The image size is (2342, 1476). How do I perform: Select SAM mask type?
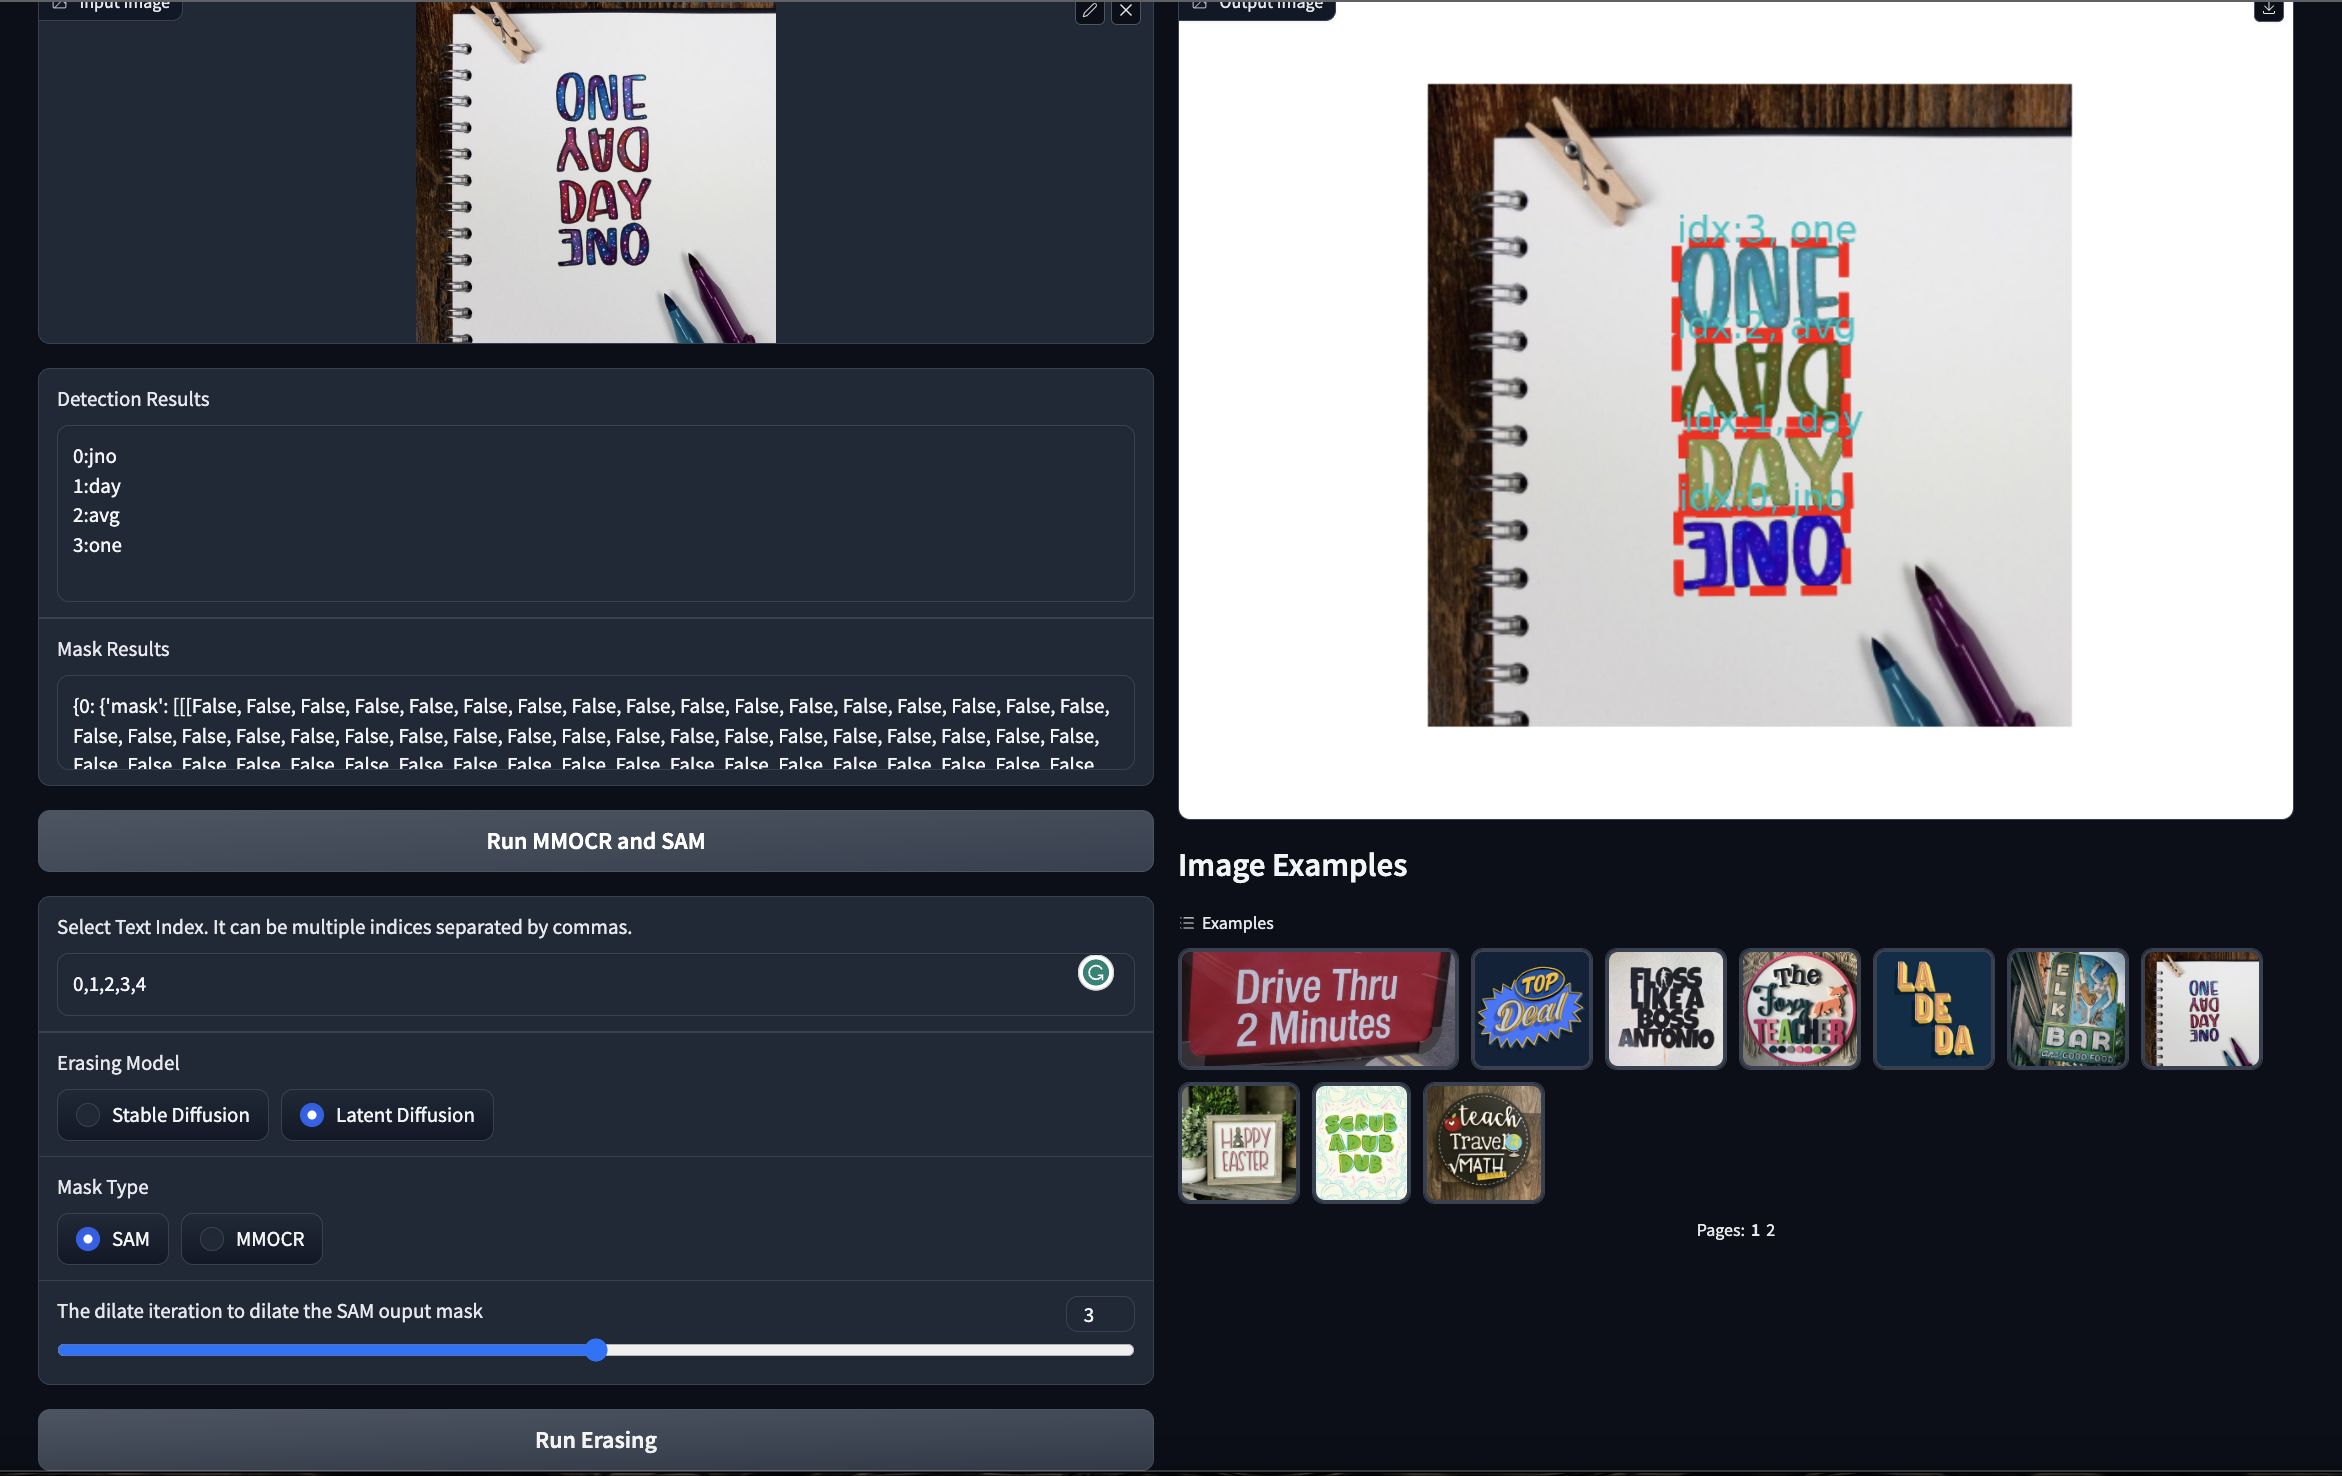click(113, 1239)
